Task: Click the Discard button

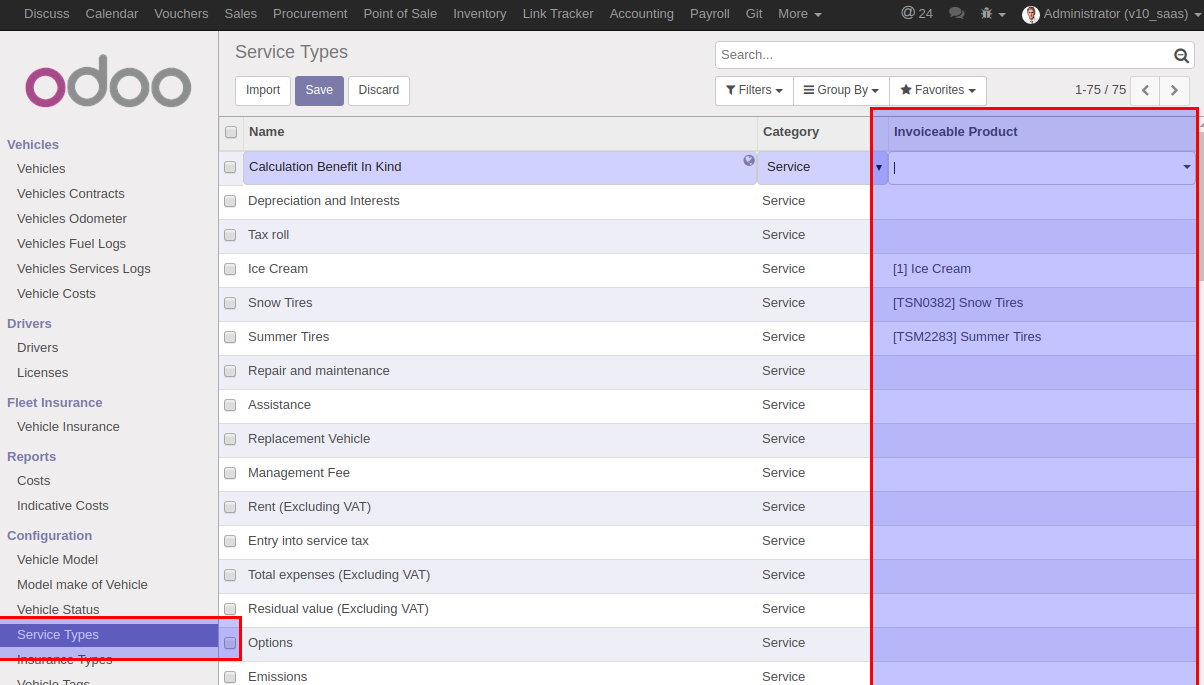Action: pos(379,90)
